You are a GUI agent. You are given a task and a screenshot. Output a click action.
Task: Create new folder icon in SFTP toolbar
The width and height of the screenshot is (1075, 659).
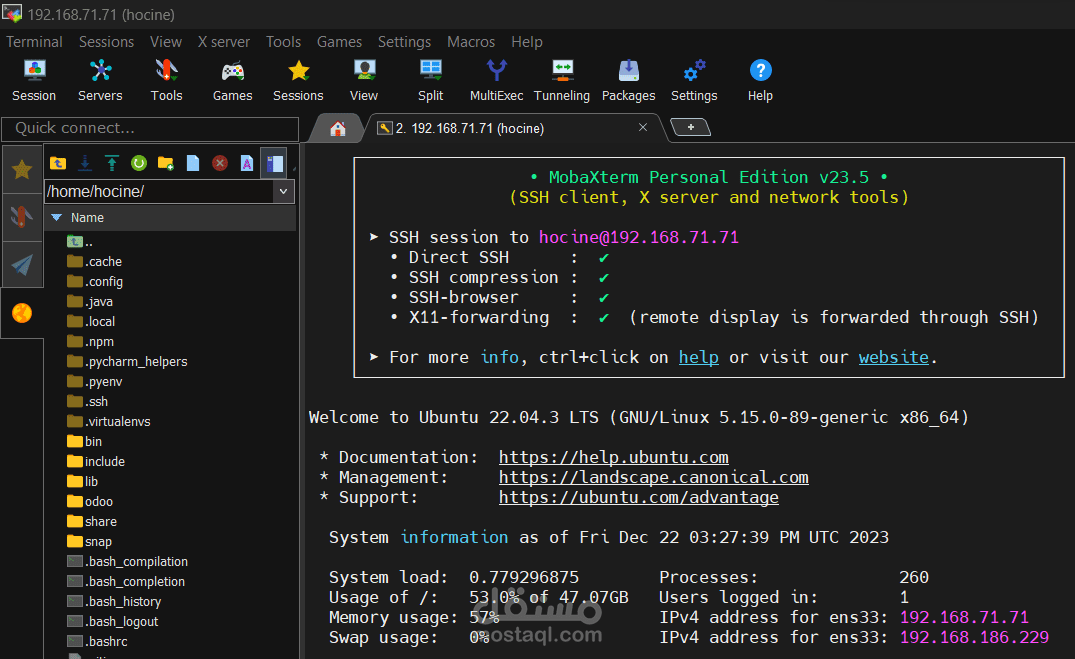coord(166,163)
